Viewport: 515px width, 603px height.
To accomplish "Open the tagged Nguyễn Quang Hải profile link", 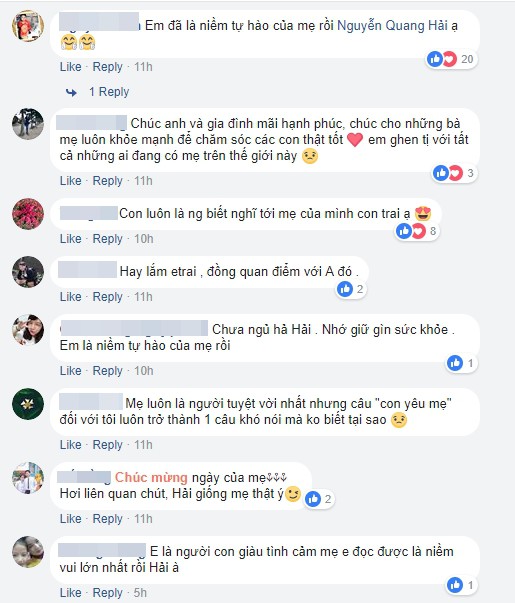I will click(x=392, y=26).
